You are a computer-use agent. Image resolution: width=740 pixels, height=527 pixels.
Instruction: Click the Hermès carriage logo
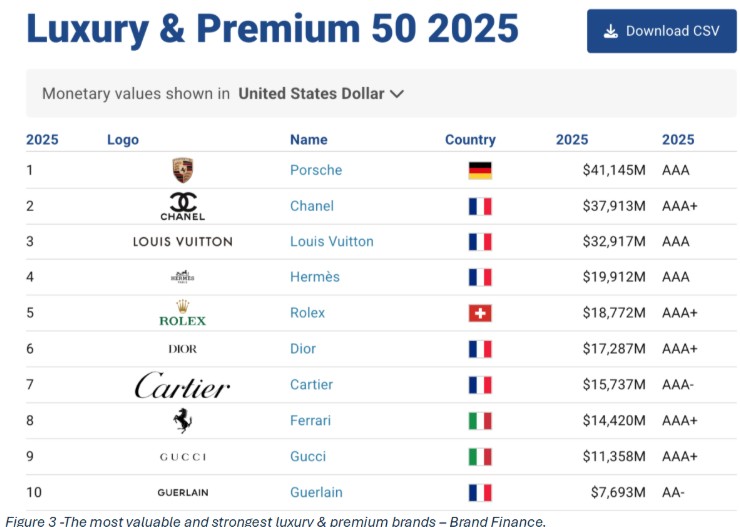[x=183, y=277]
